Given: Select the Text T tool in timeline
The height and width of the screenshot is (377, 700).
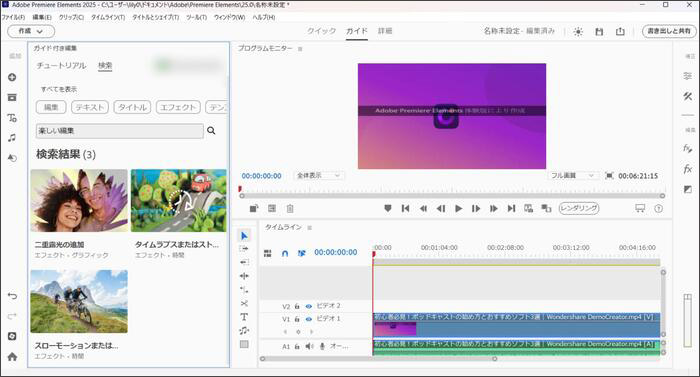Looking at the screenshot, I should click(244, 317).
